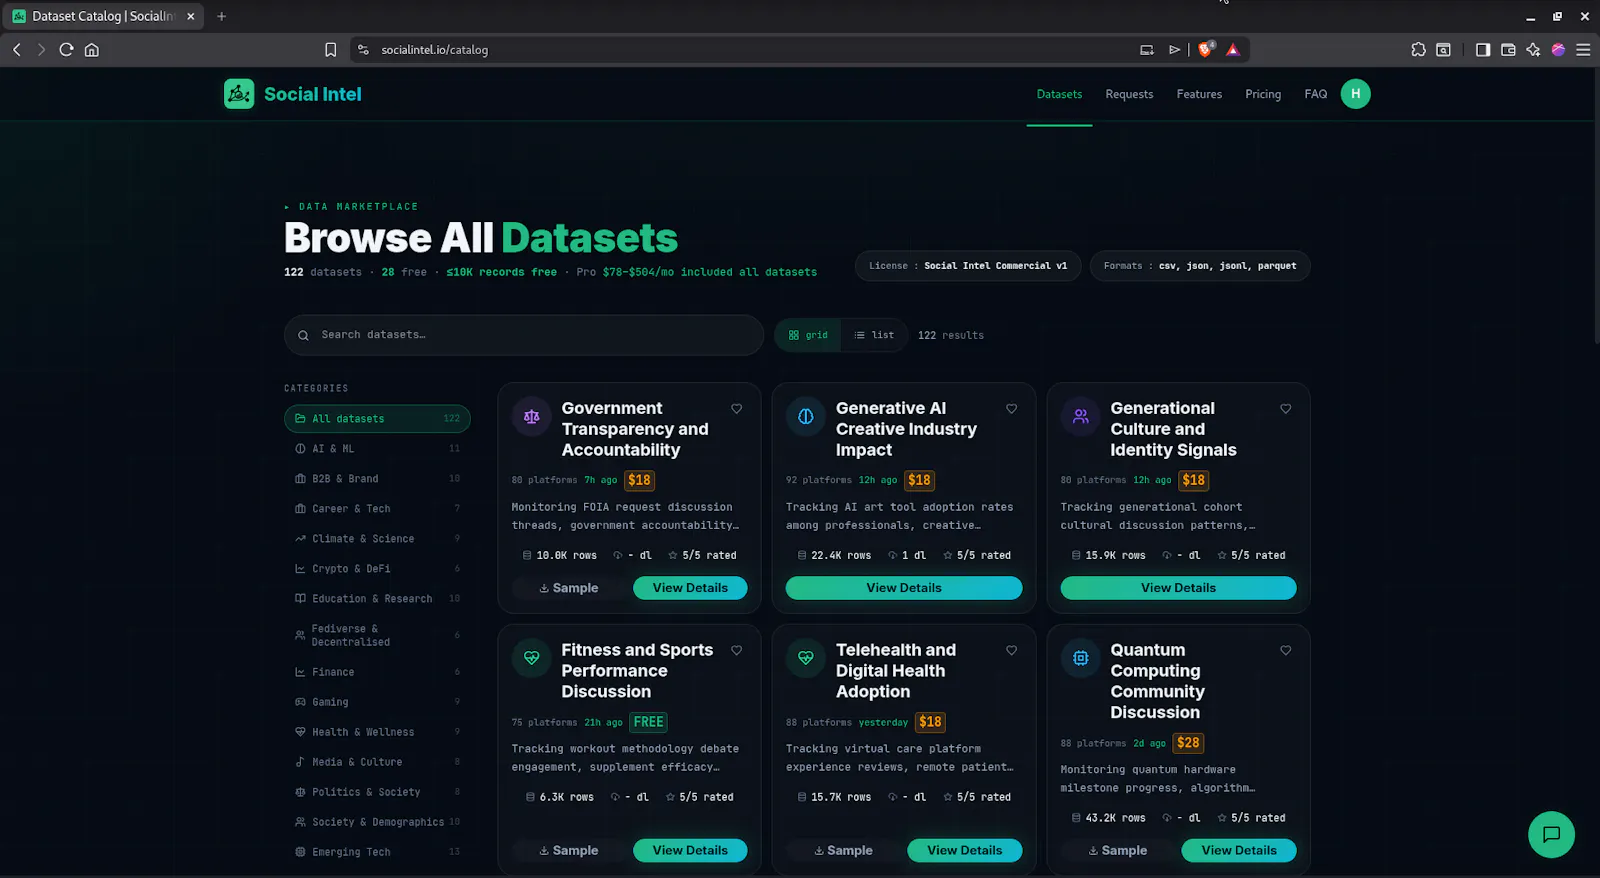Viewport: 1600px width, 878px height.
Task: Switch to grid view
Action: pyautogui.click(x=808, y=335)
